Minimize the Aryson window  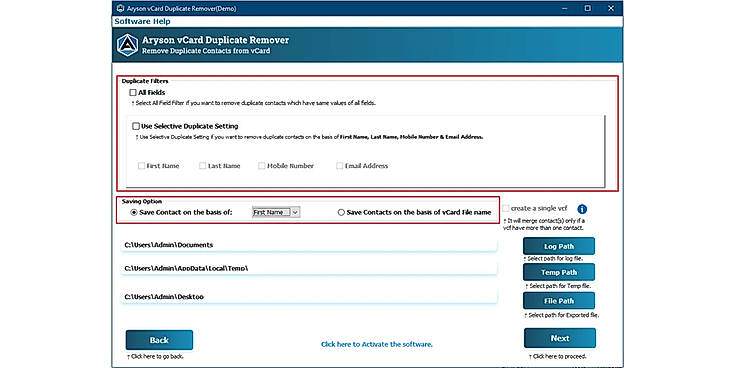(565, 8)
